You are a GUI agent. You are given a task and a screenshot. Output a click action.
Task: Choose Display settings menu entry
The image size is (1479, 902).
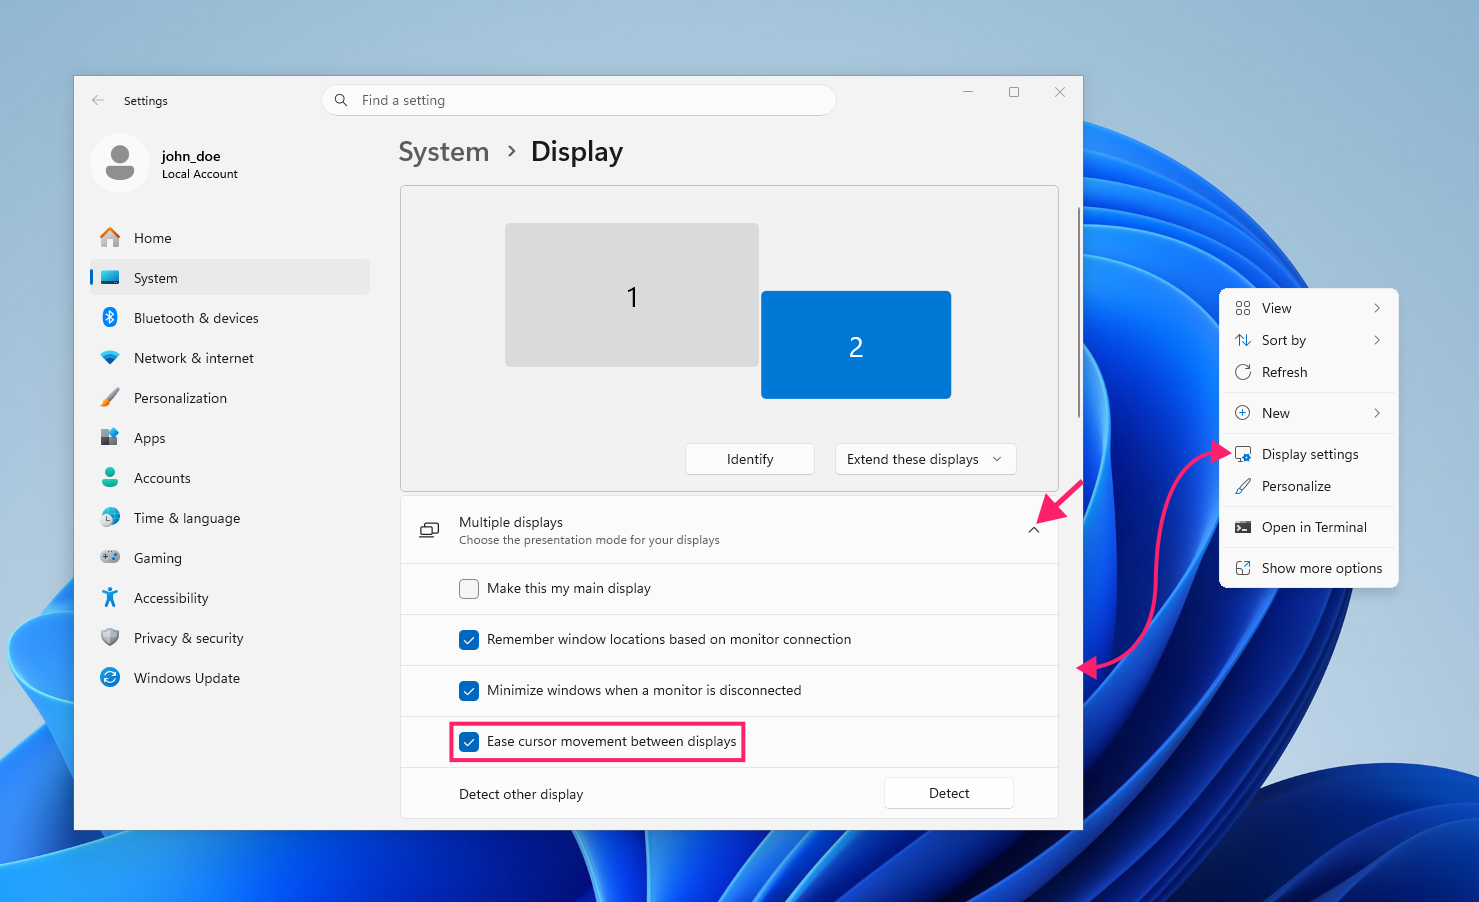click(x=1309, y=454)
